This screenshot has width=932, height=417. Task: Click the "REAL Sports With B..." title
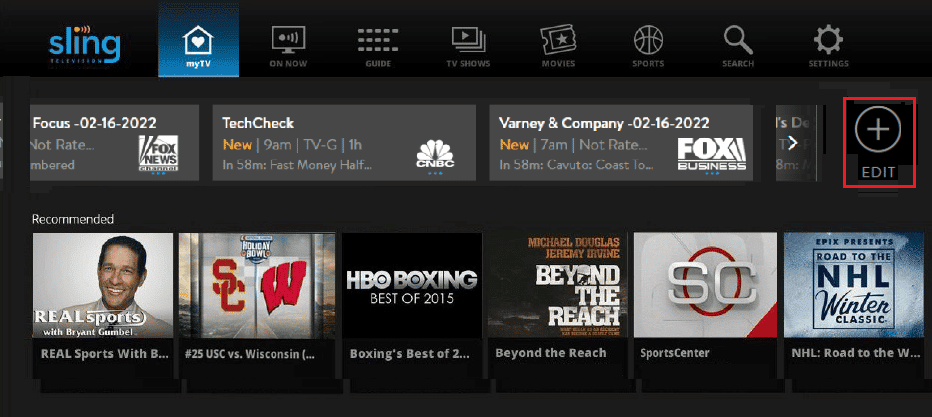[x=104, y=353]
